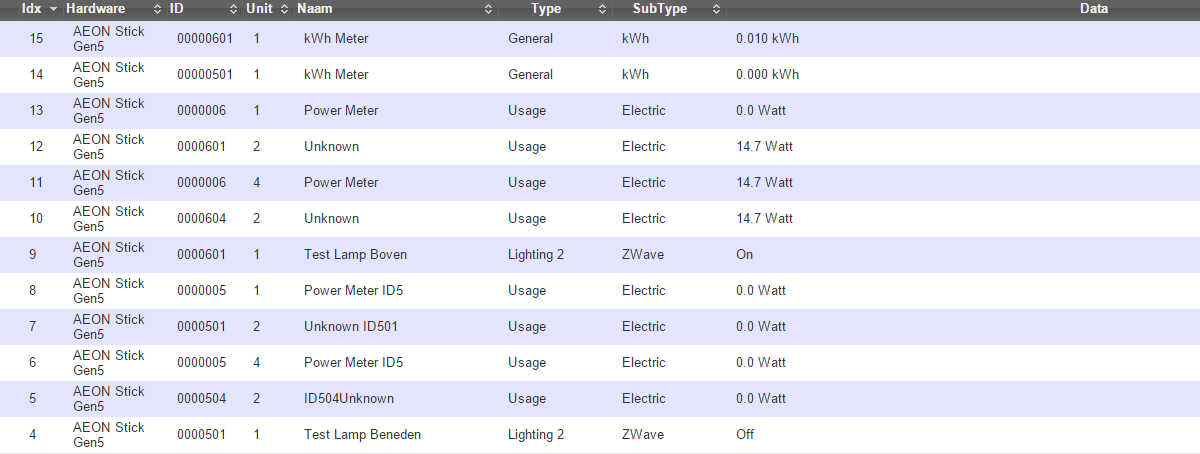
Task: Select the Test Lamp Boven row
Action: 355,255
